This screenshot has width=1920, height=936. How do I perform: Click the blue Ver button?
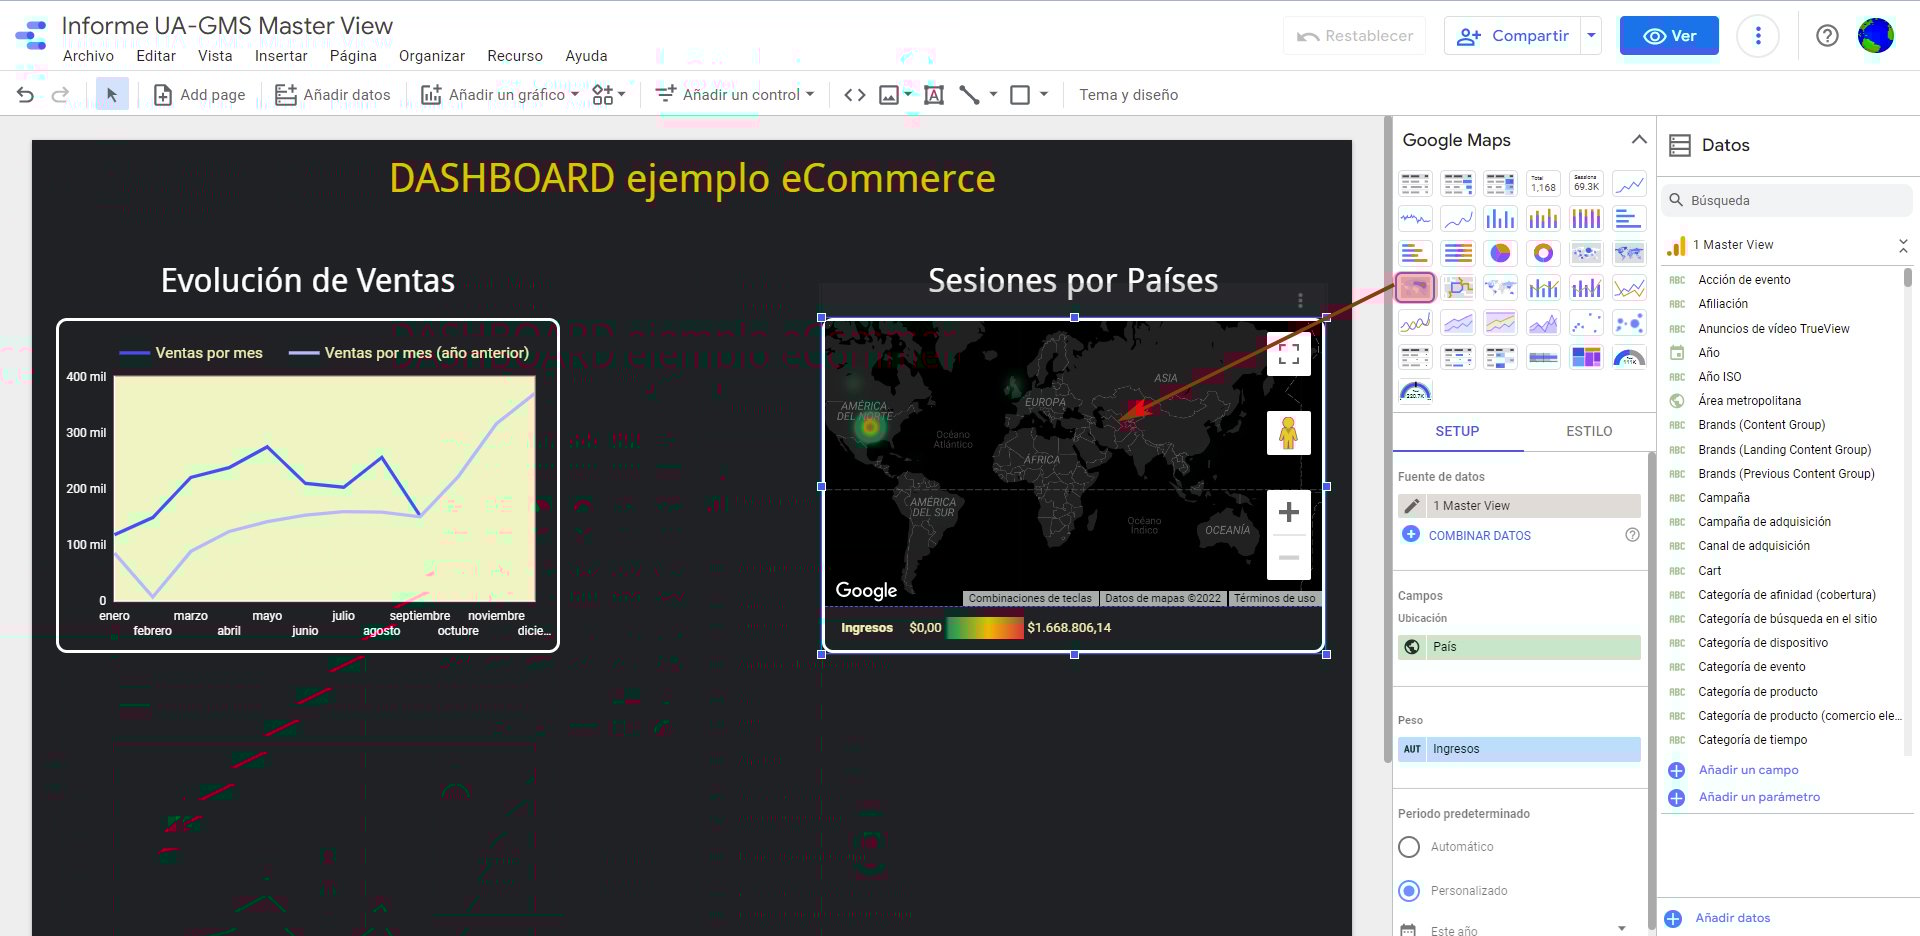tap(1669, 36)
